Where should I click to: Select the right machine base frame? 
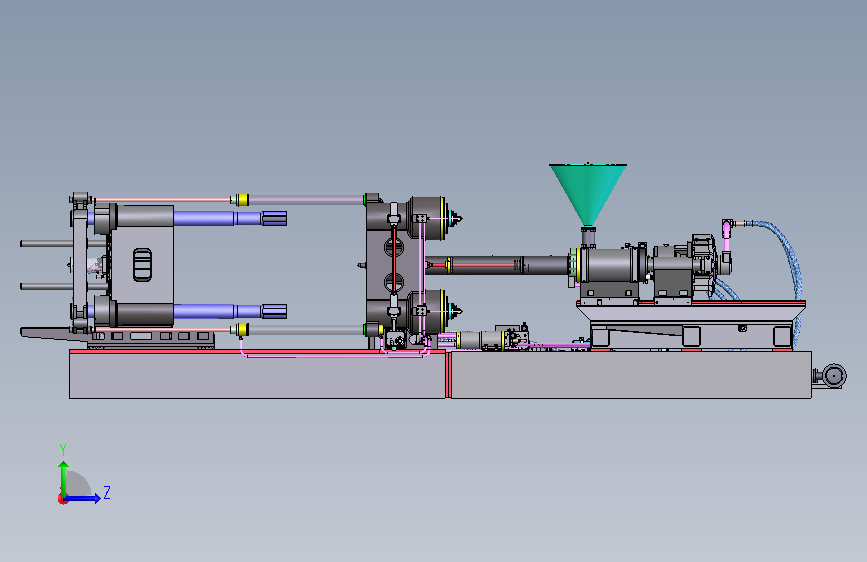[631, 374]
